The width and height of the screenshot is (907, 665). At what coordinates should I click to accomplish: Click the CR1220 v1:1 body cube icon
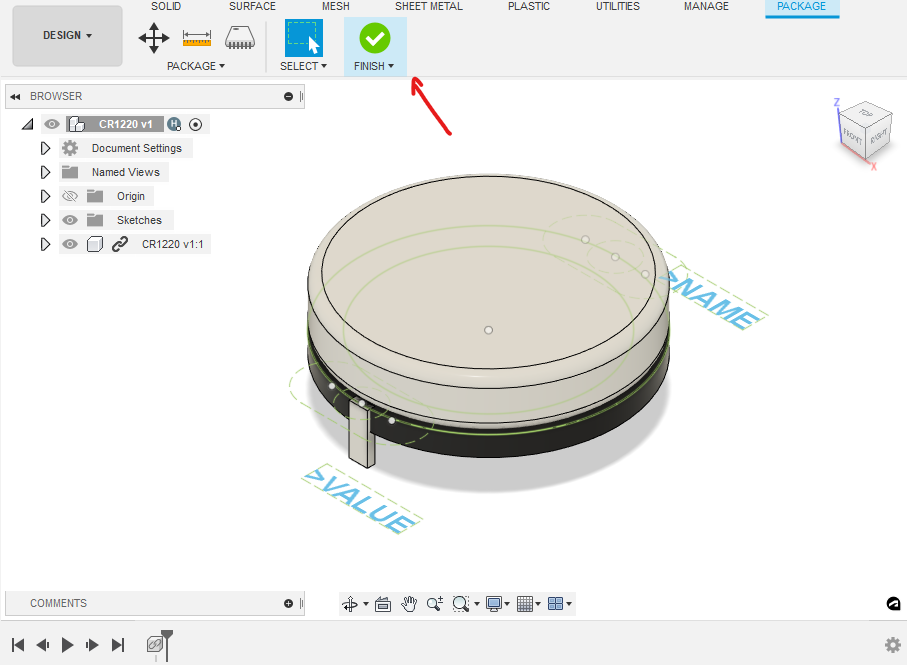click(95, 245)
